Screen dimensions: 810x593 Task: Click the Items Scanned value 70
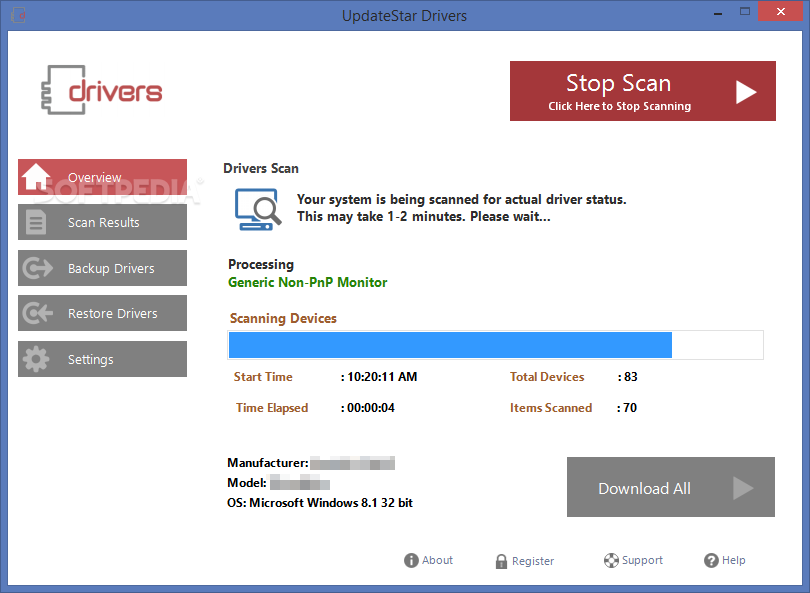pos(630,408)
